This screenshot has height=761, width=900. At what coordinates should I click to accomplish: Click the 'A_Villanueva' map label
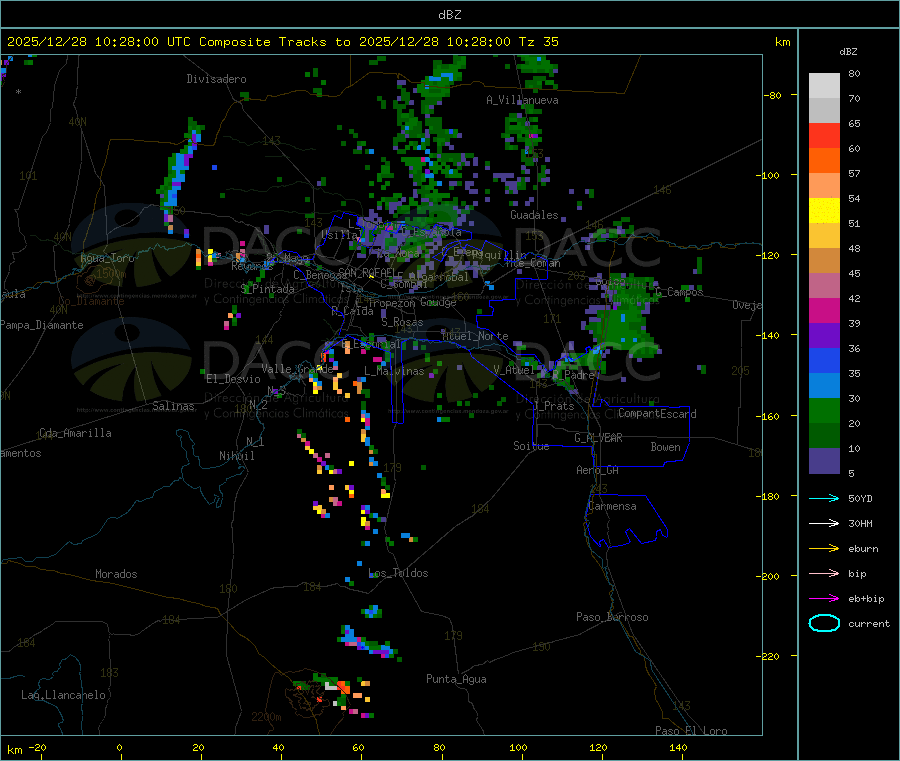point(522,100)
